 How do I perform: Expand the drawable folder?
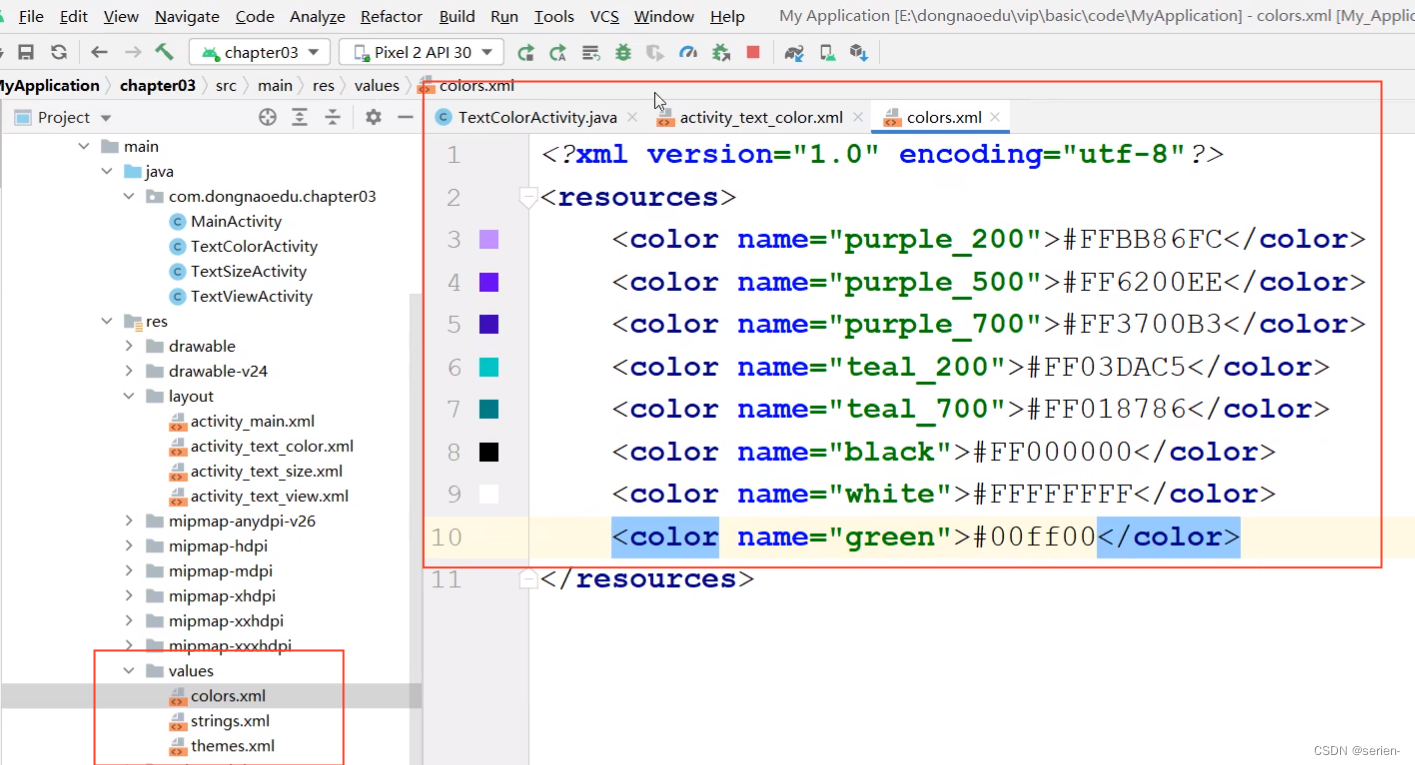(129, 346)
